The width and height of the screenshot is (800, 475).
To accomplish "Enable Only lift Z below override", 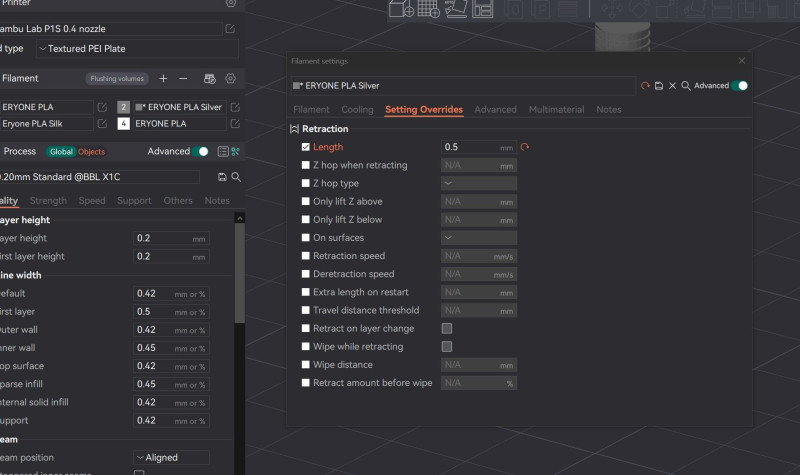I will (x=306, y=219).
